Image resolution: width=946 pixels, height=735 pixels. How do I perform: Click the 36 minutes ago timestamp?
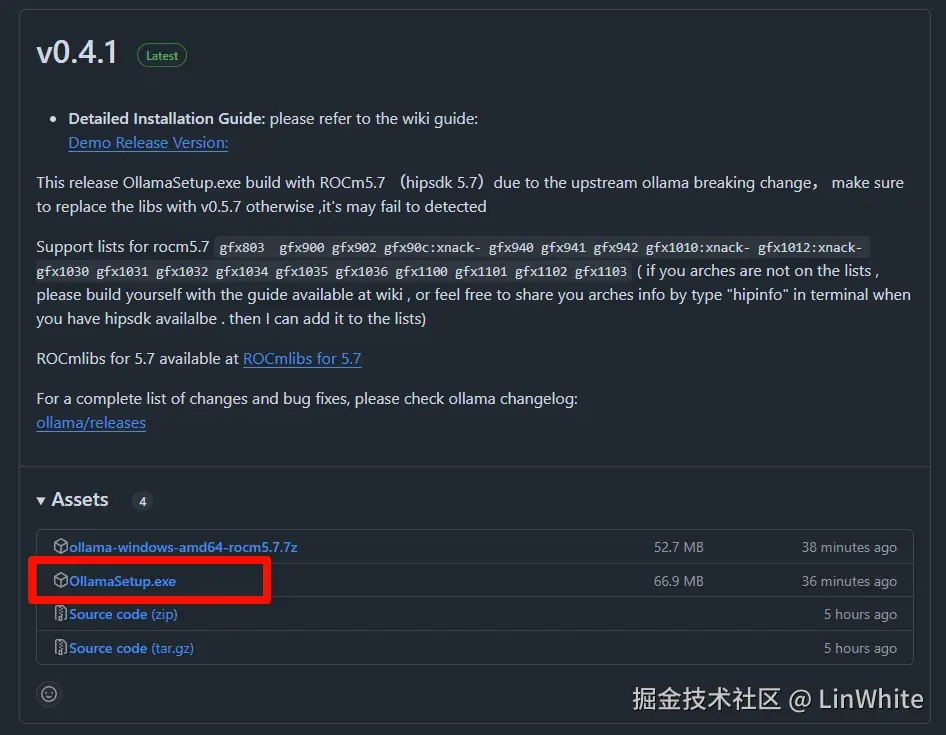tap(849, 580)
